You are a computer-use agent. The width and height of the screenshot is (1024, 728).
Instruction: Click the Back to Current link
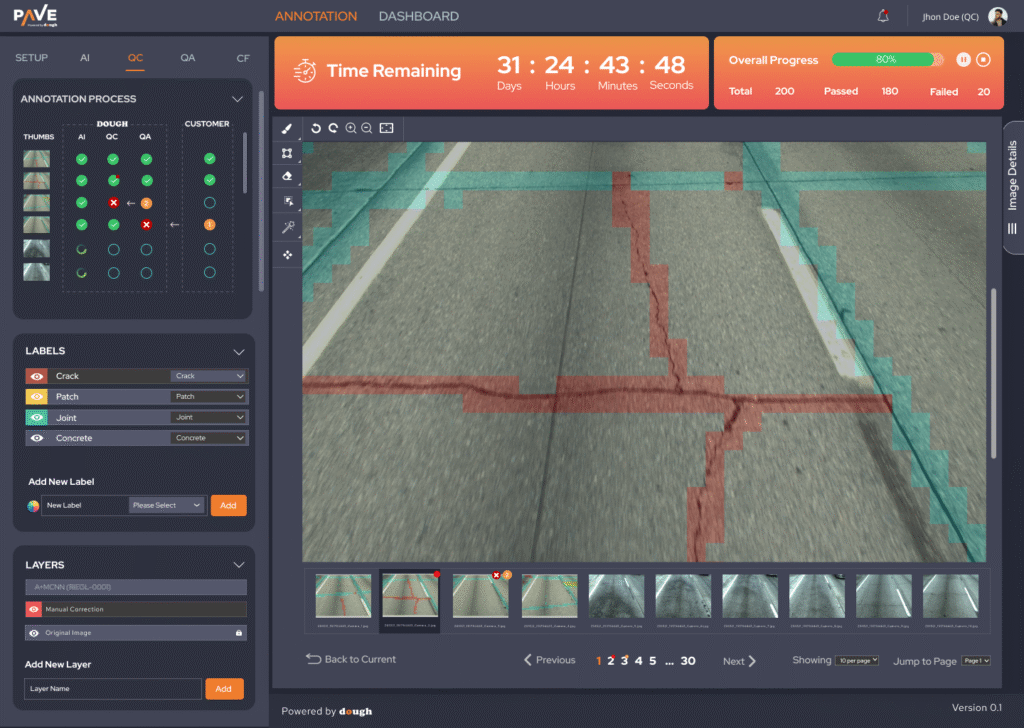tap(351, 660)
